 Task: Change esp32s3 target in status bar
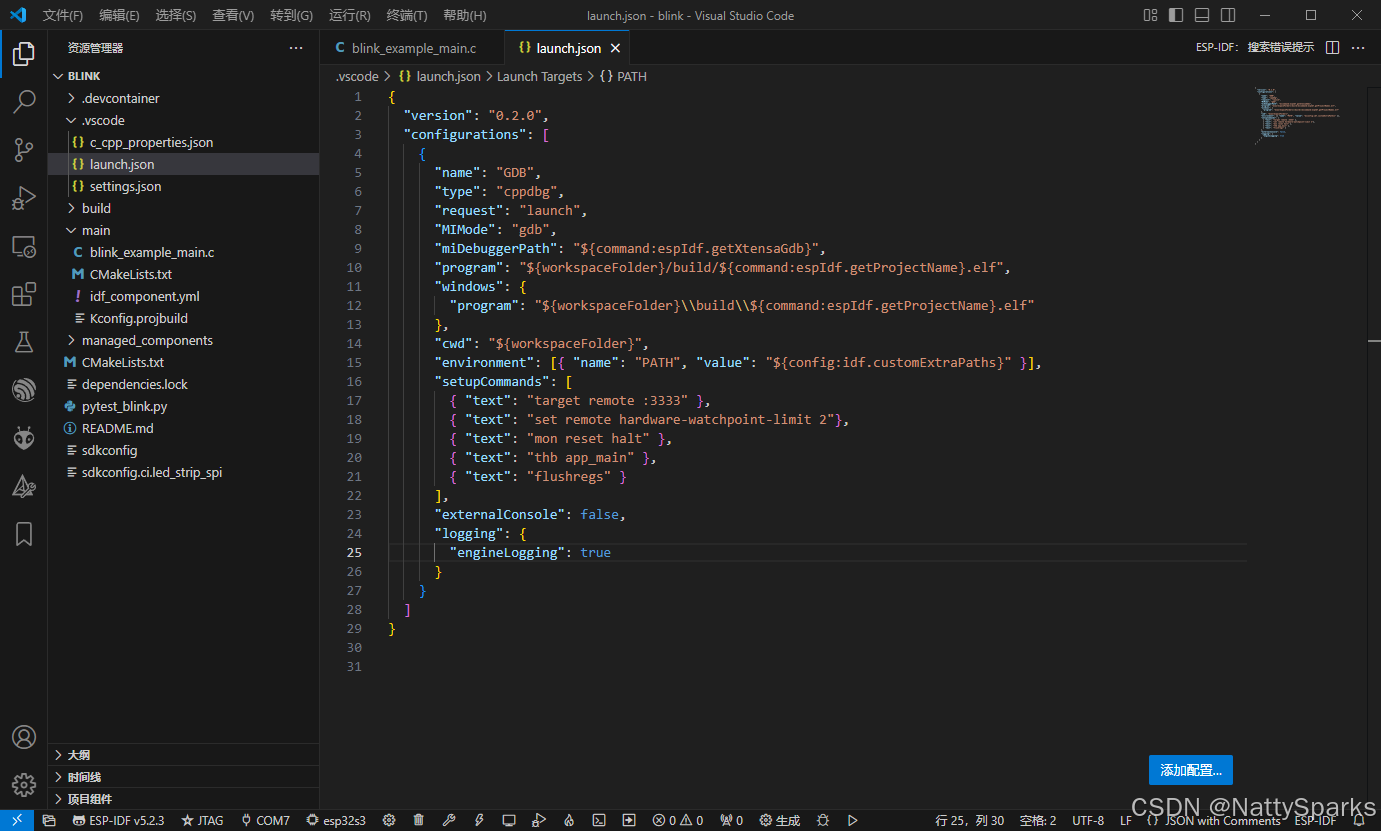tap(337, 820)
